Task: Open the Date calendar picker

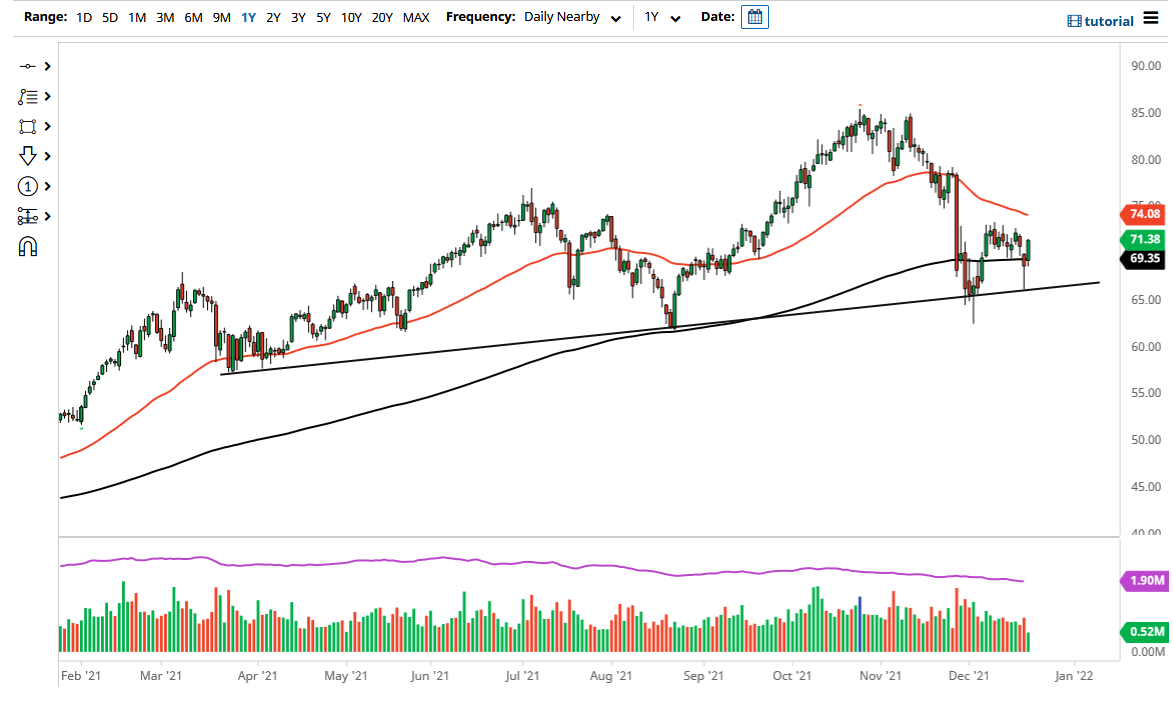Action: pos(755,17)
